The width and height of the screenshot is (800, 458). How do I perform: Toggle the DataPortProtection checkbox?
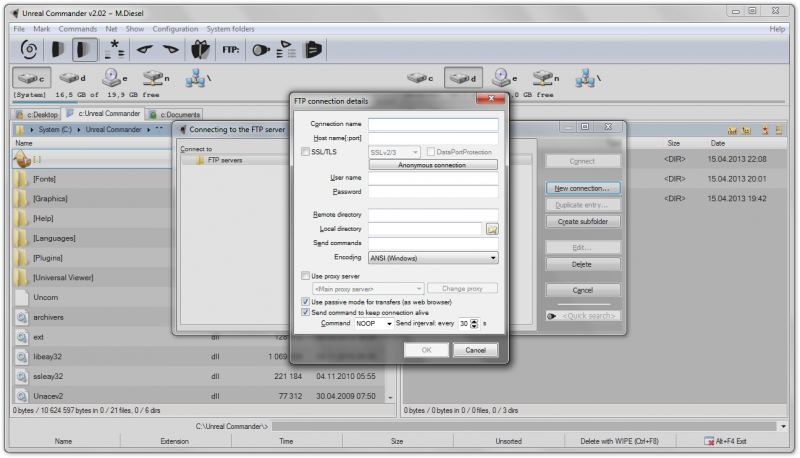[431, 151]
